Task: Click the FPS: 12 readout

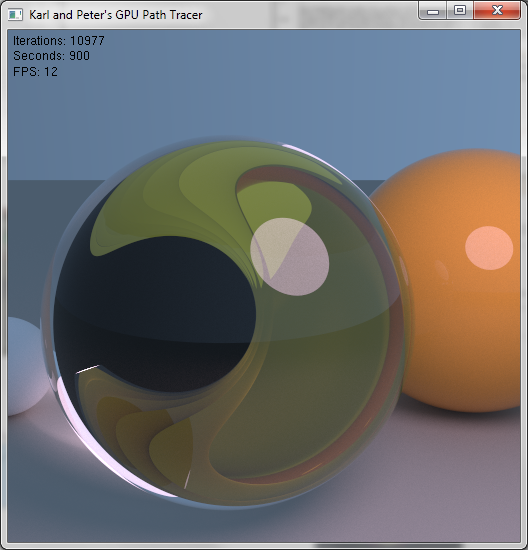Action: click(35, 72)
